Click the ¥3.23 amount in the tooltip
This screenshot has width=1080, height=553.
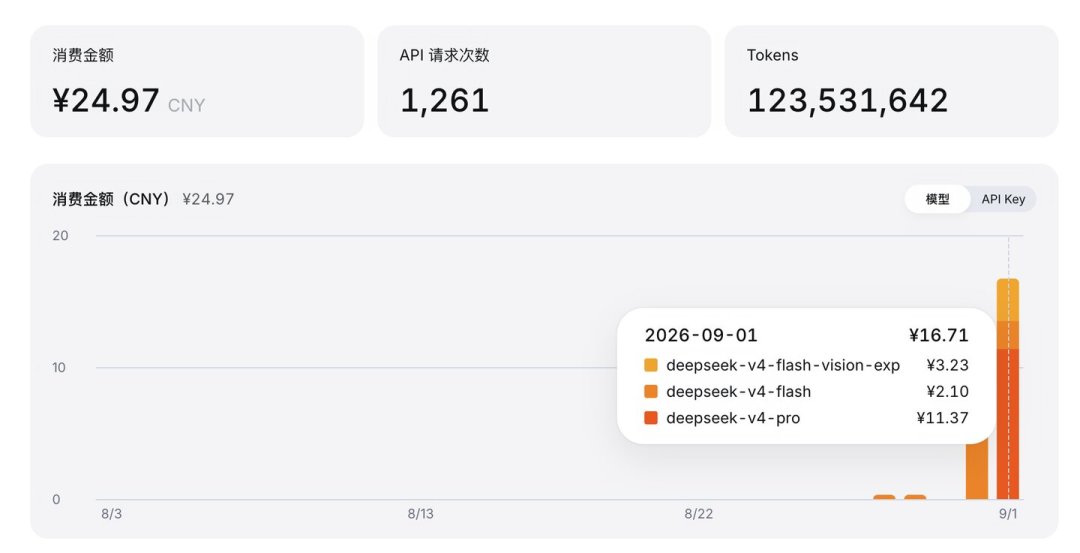click(x=947, y=365)
